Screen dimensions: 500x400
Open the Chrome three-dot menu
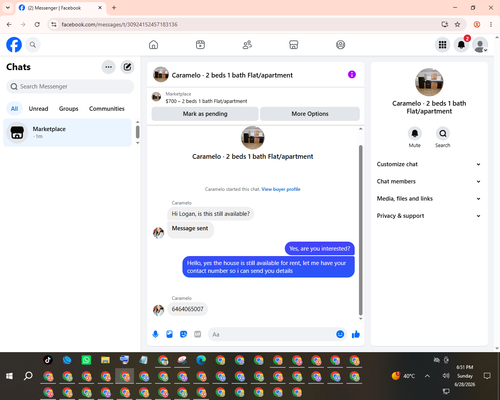click(x=491, y=24)
